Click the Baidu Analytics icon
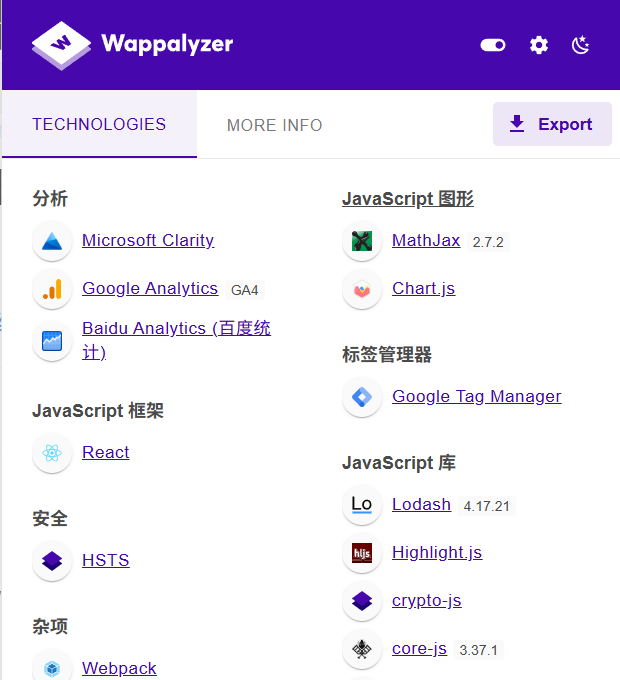Screen dimensions: 620x680 (x=52, y=341)
